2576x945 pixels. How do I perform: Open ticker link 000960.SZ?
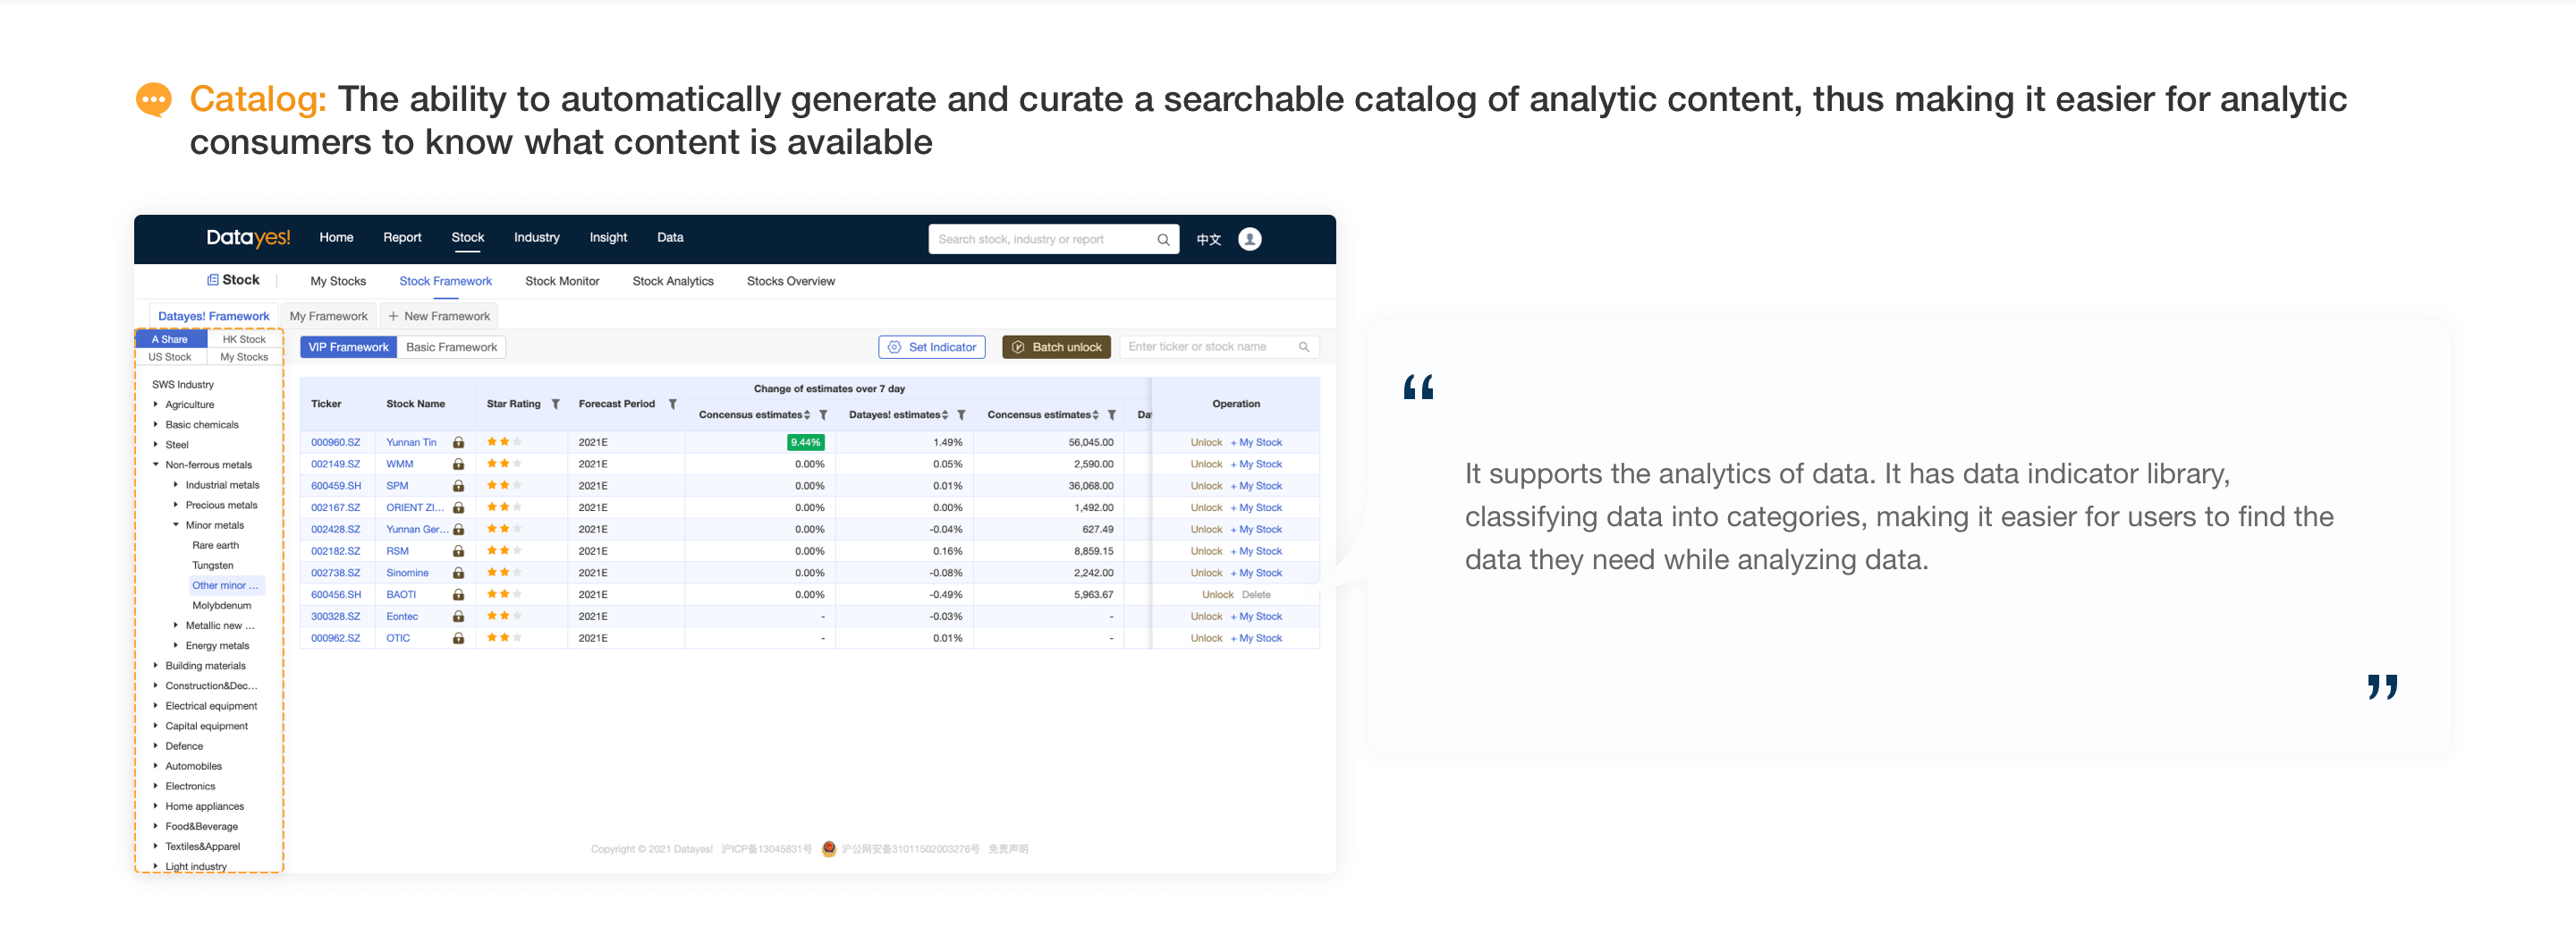335,442
